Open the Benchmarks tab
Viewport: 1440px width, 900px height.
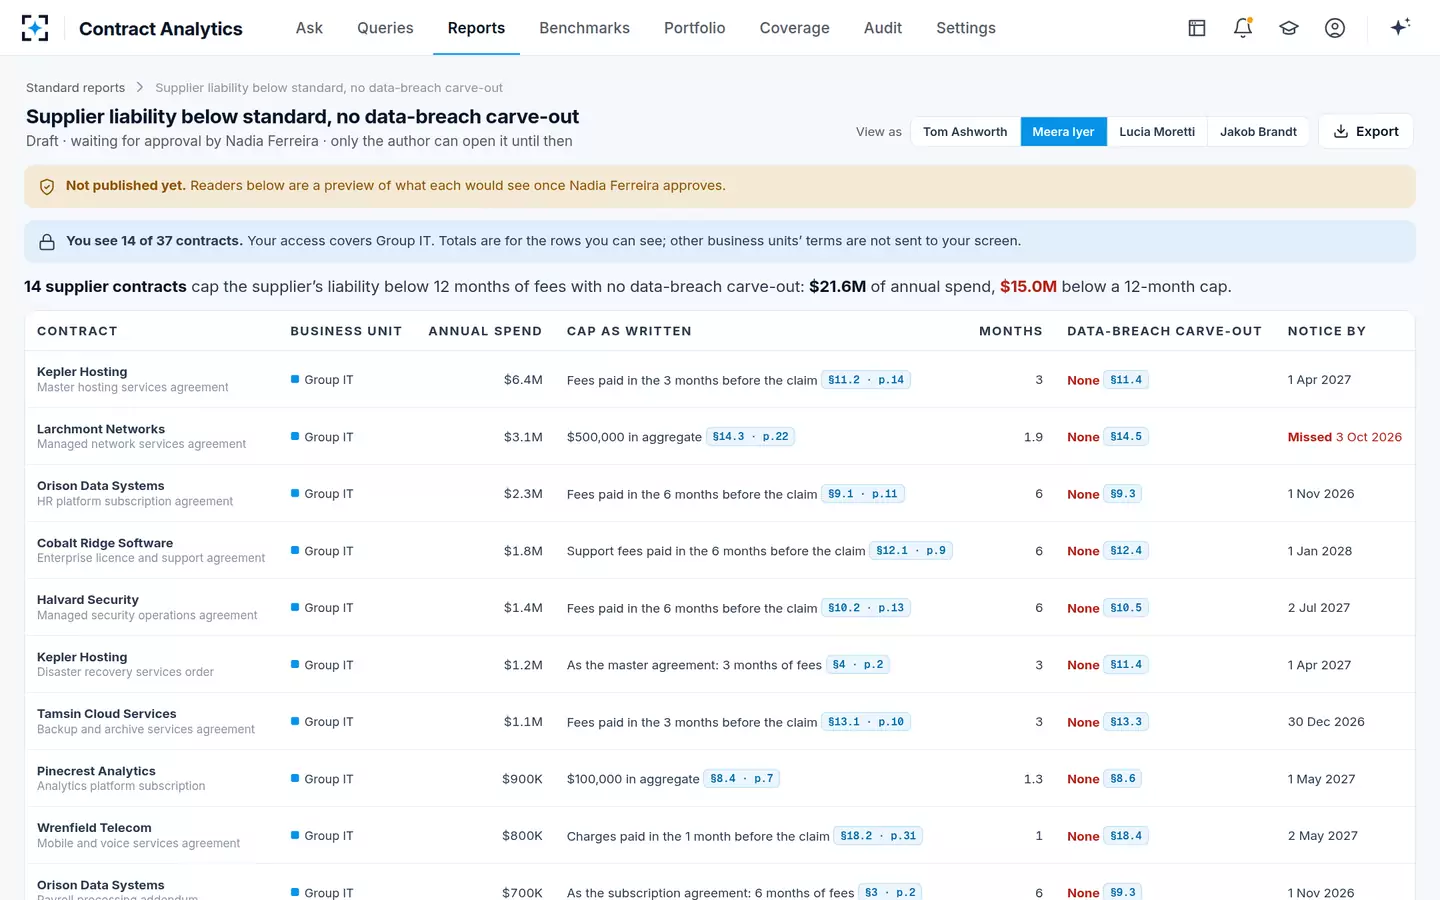tap(584, 28)
